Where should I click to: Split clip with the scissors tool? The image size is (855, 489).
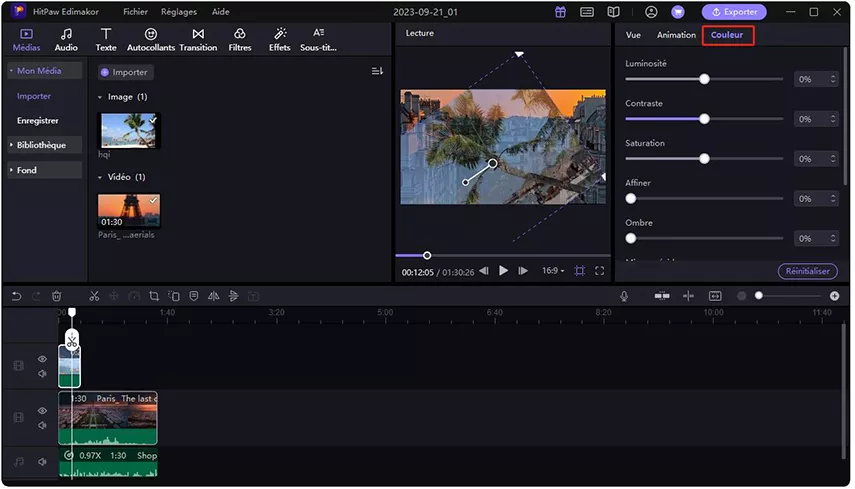(94, 297)
